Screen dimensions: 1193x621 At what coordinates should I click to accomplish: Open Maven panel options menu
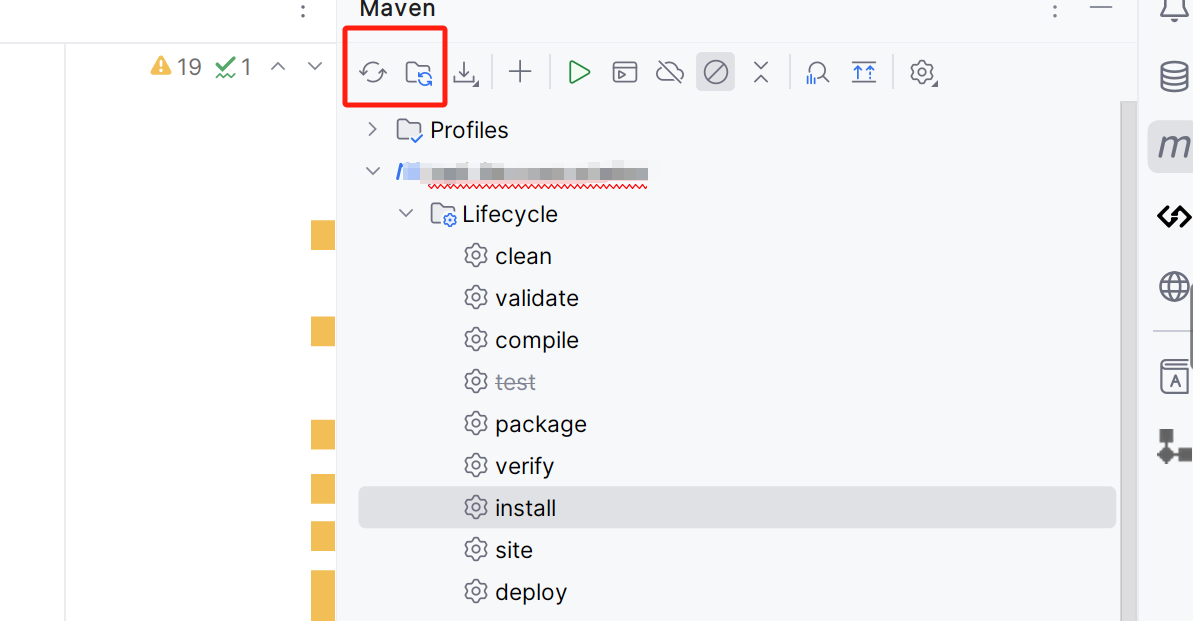tap(1055, 11)
